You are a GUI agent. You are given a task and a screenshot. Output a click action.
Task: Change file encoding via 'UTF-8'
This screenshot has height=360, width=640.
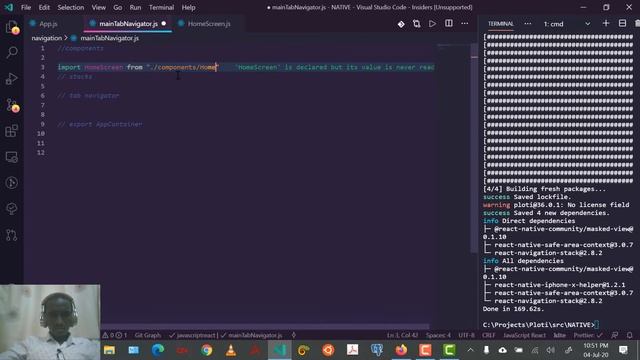tap(467, 336)
